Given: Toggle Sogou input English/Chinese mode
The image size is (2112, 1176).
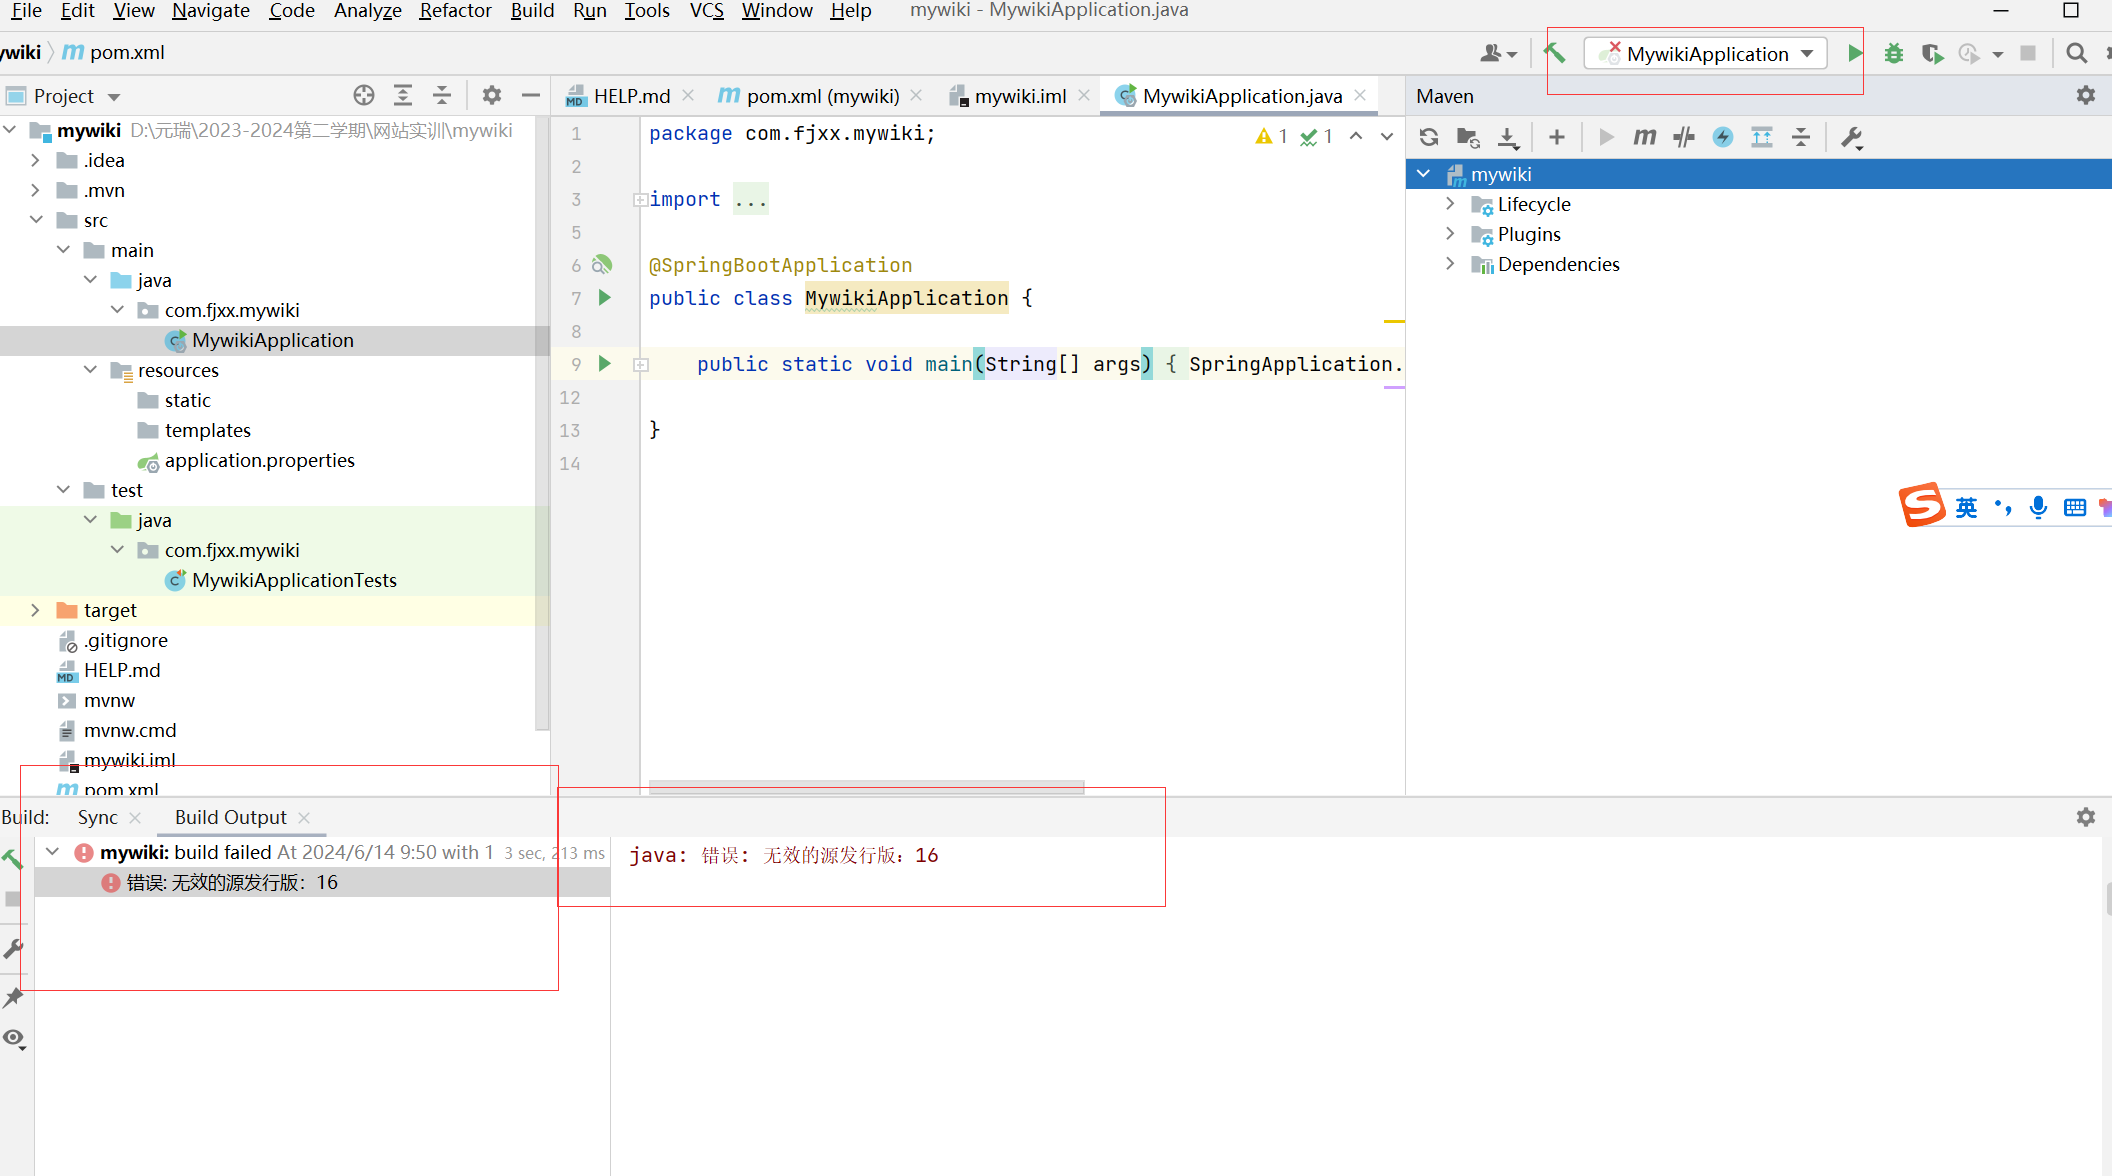Looking at the screenshot, I should (x=1966, y=507).
